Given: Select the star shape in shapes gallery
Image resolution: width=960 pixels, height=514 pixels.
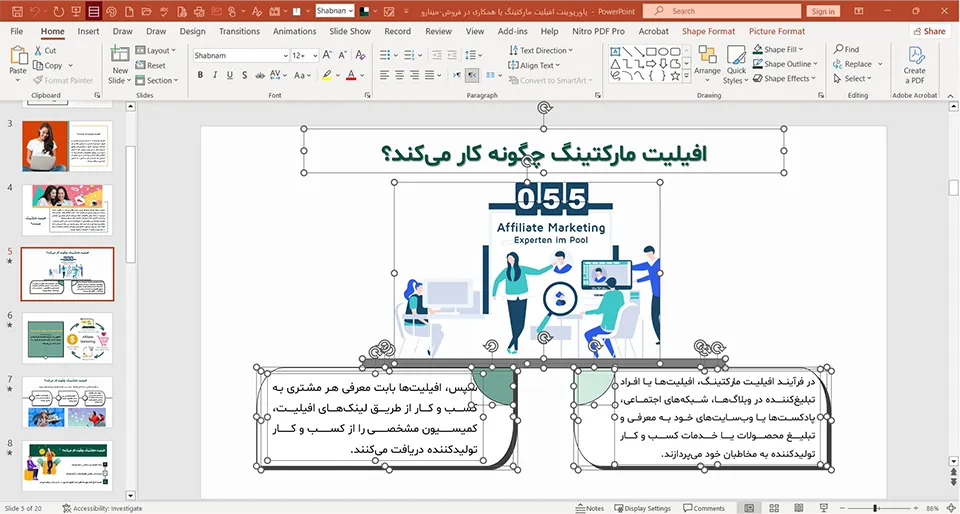Looking at the screenshot, I should (675, 76).
